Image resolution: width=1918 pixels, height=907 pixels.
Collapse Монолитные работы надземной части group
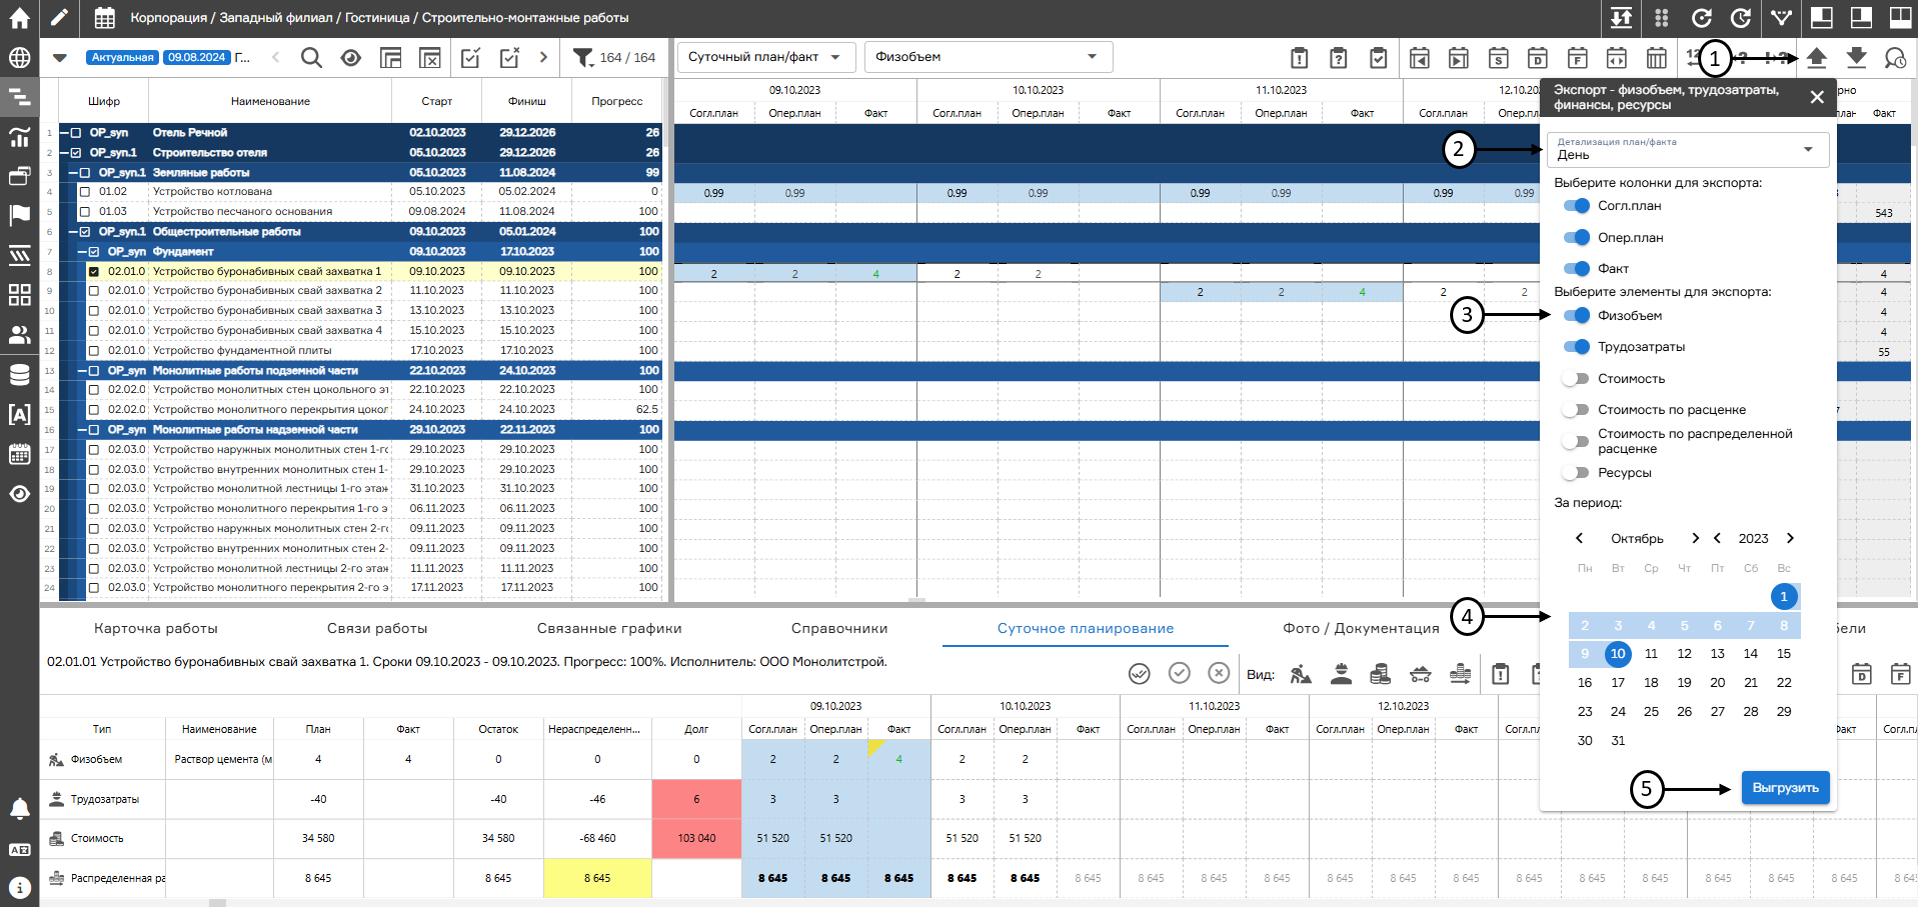tap(83, 430)
